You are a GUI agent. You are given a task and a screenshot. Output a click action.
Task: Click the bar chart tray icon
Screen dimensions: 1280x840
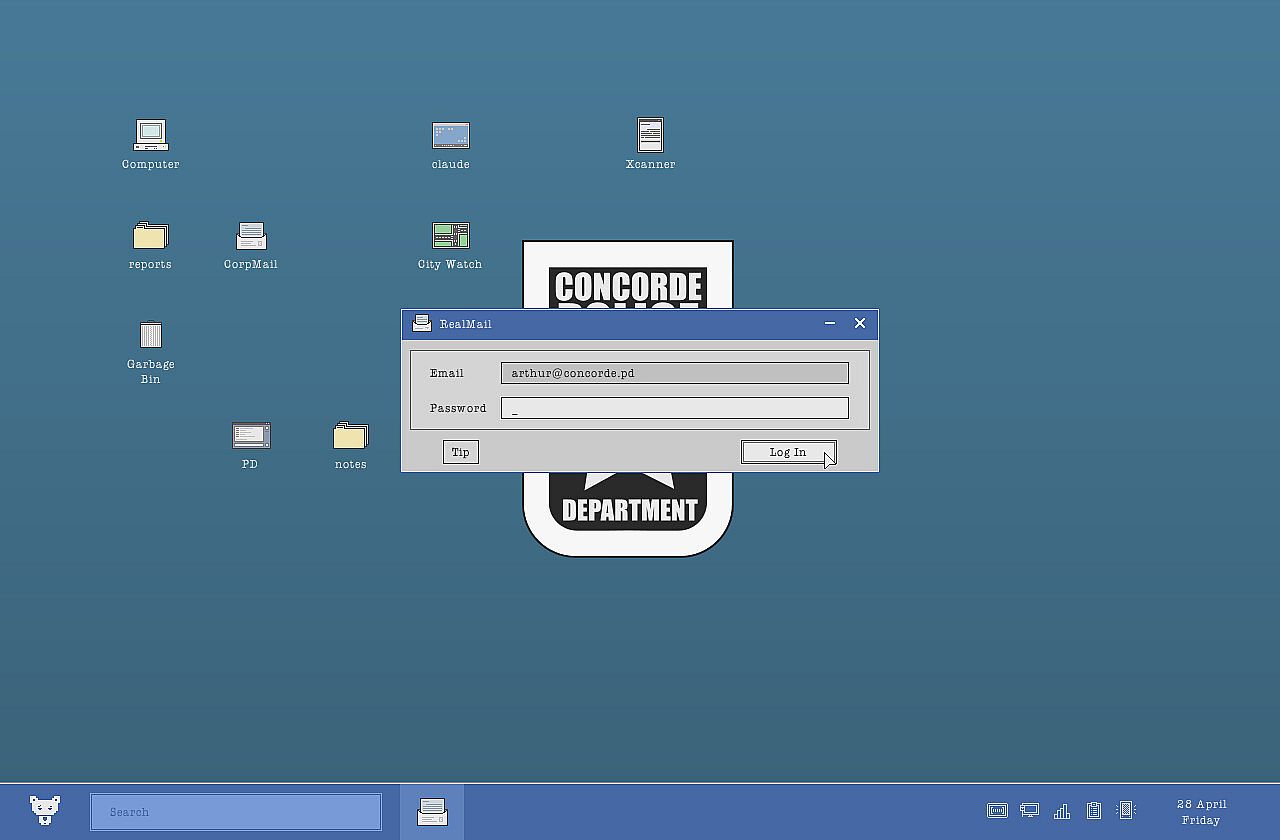[1062, 811]
